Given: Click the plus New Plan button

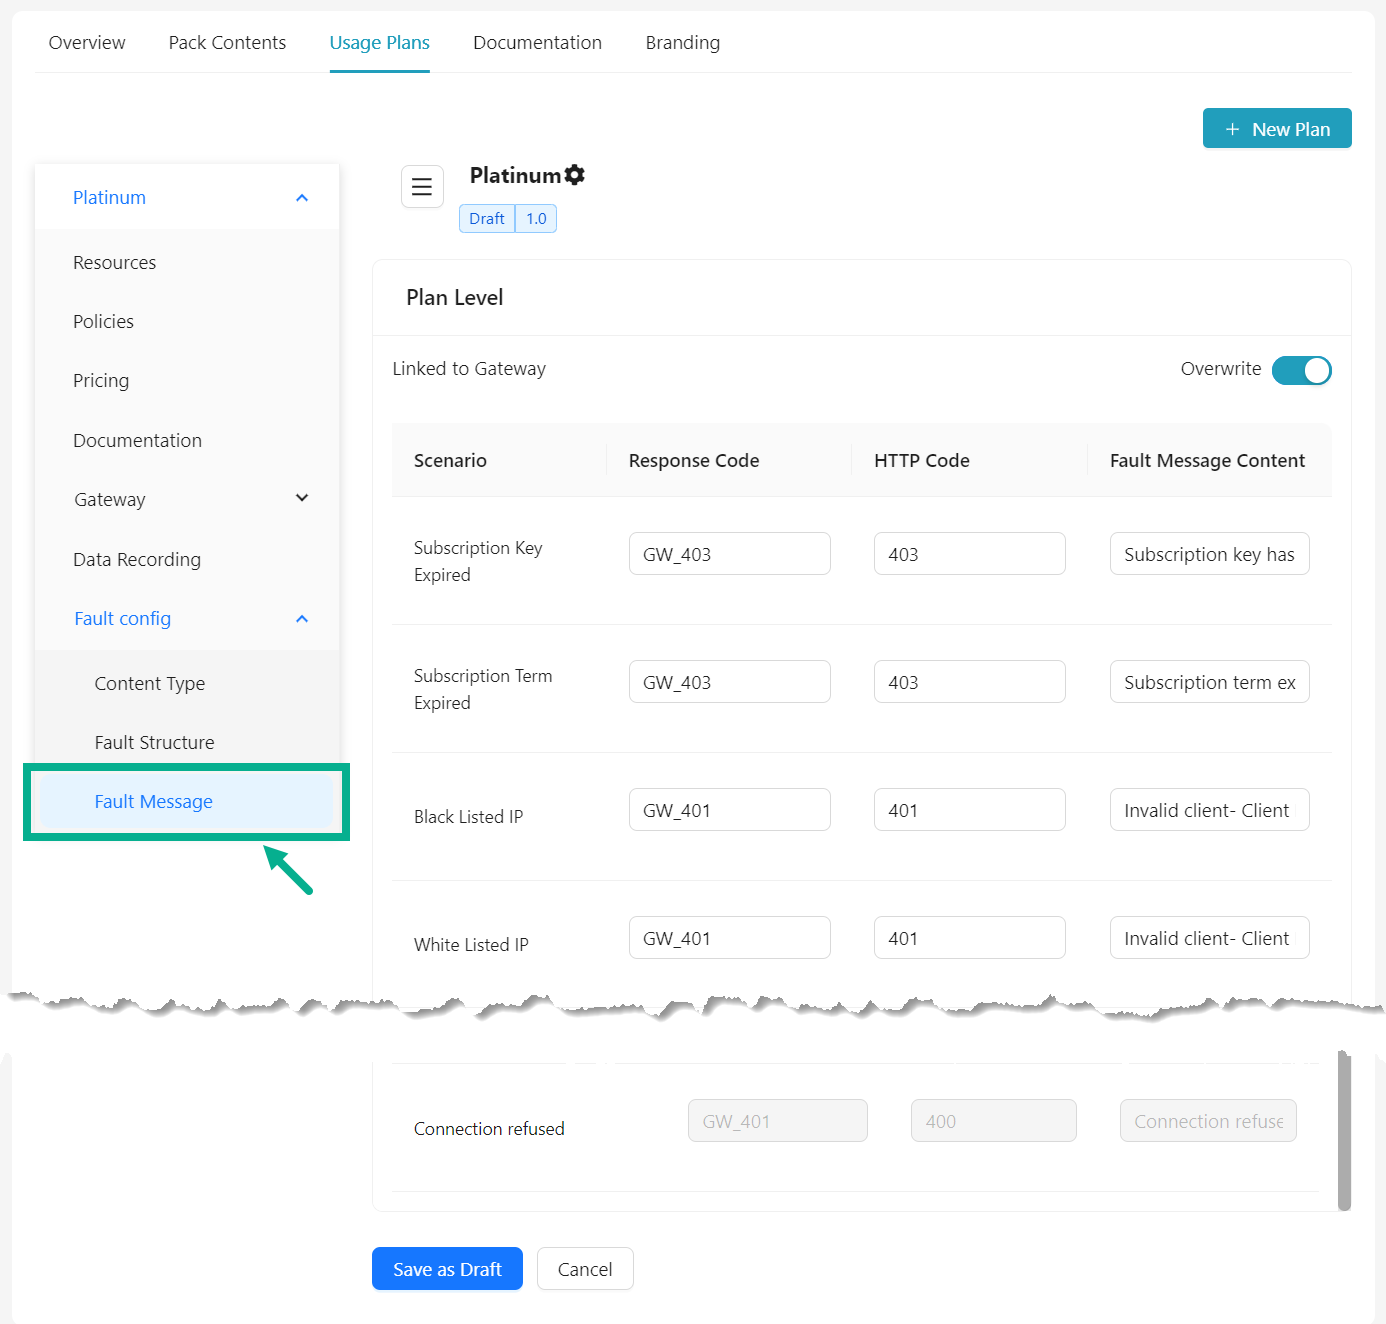Looking at the screenshot, I should click(x=1276, y=129).
